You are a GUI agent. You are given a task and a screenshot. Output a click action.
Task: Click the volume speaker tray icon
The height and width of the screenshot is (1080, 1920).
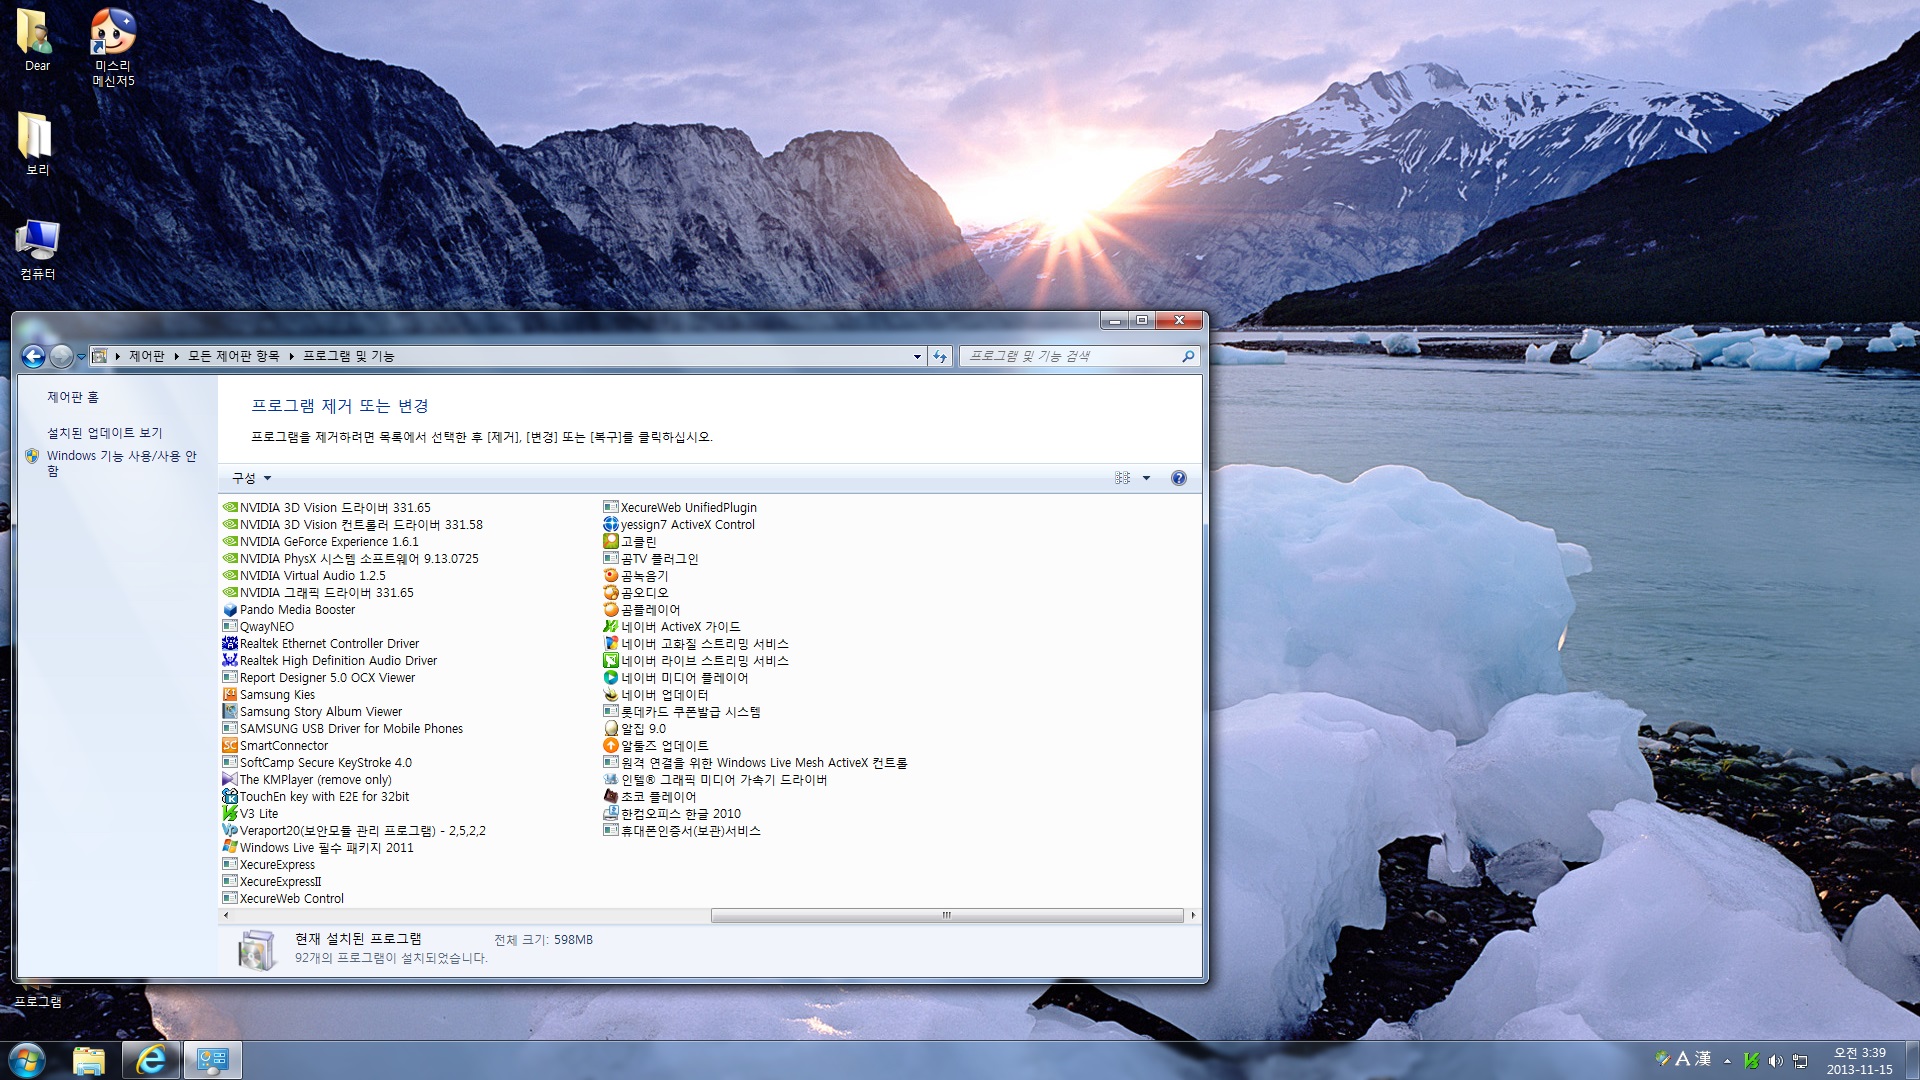click(x=1775, y=1061)
